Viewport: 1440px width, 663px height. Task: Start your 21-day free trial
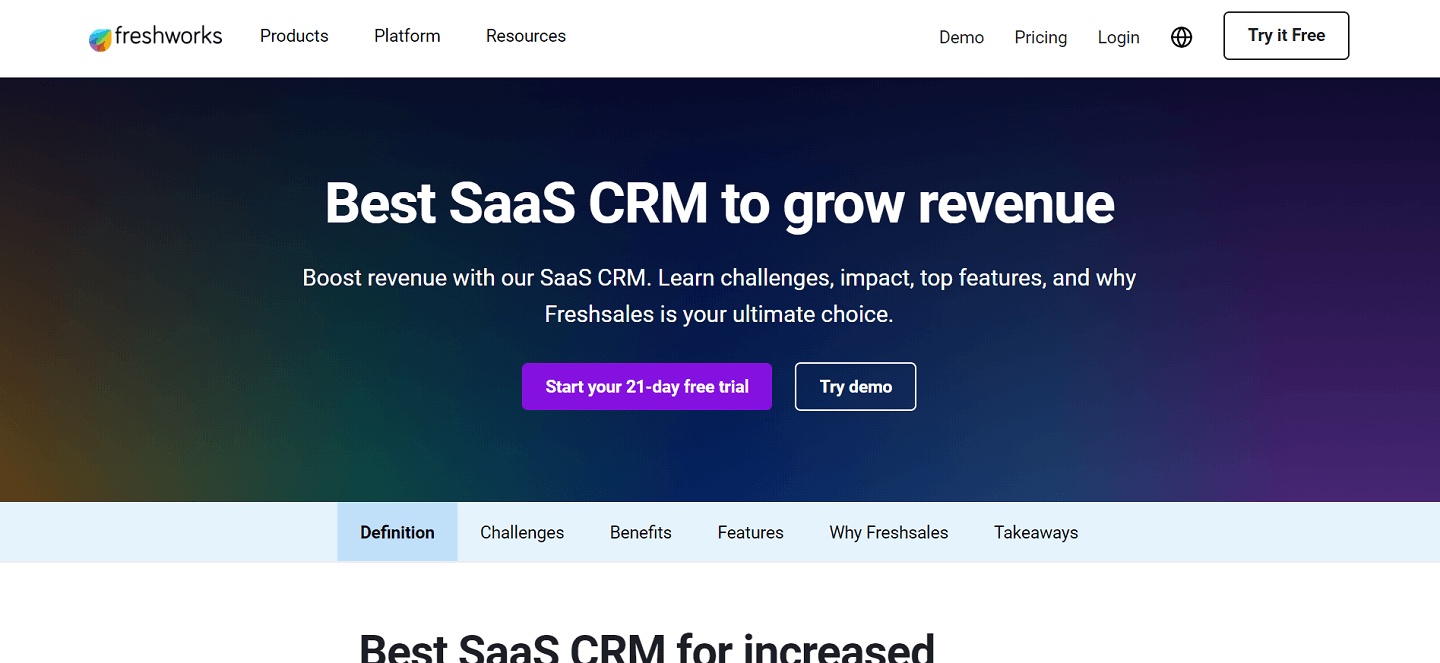tap(646, 386)
